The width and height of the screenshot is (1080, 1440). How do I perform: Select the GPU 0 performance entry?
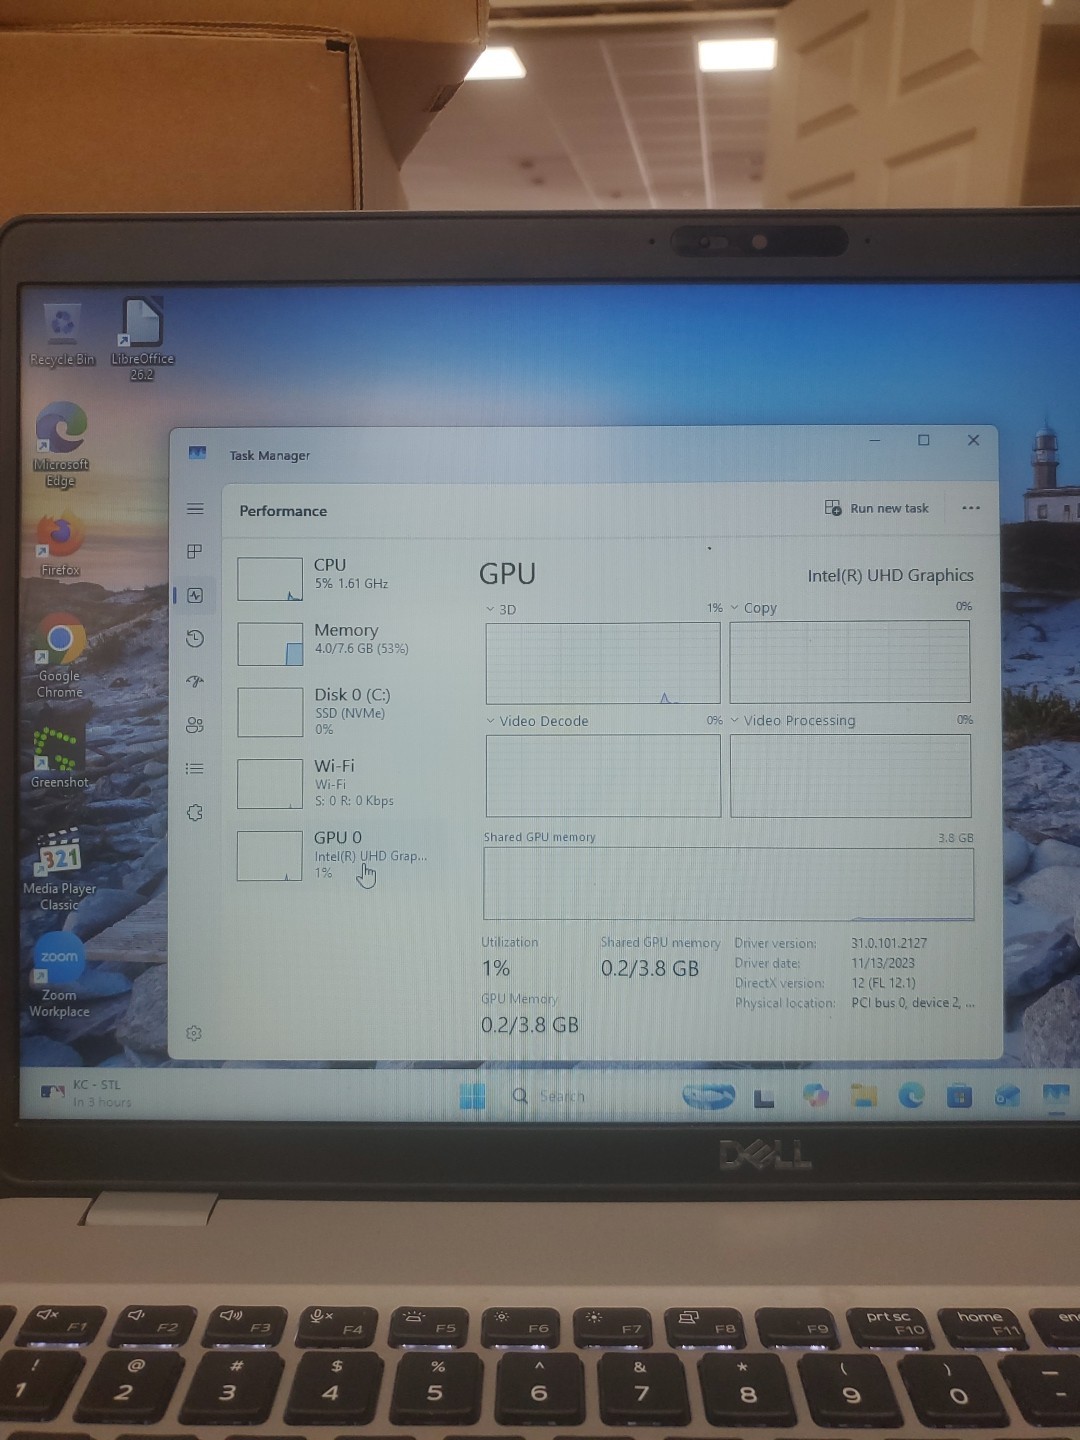335,855
